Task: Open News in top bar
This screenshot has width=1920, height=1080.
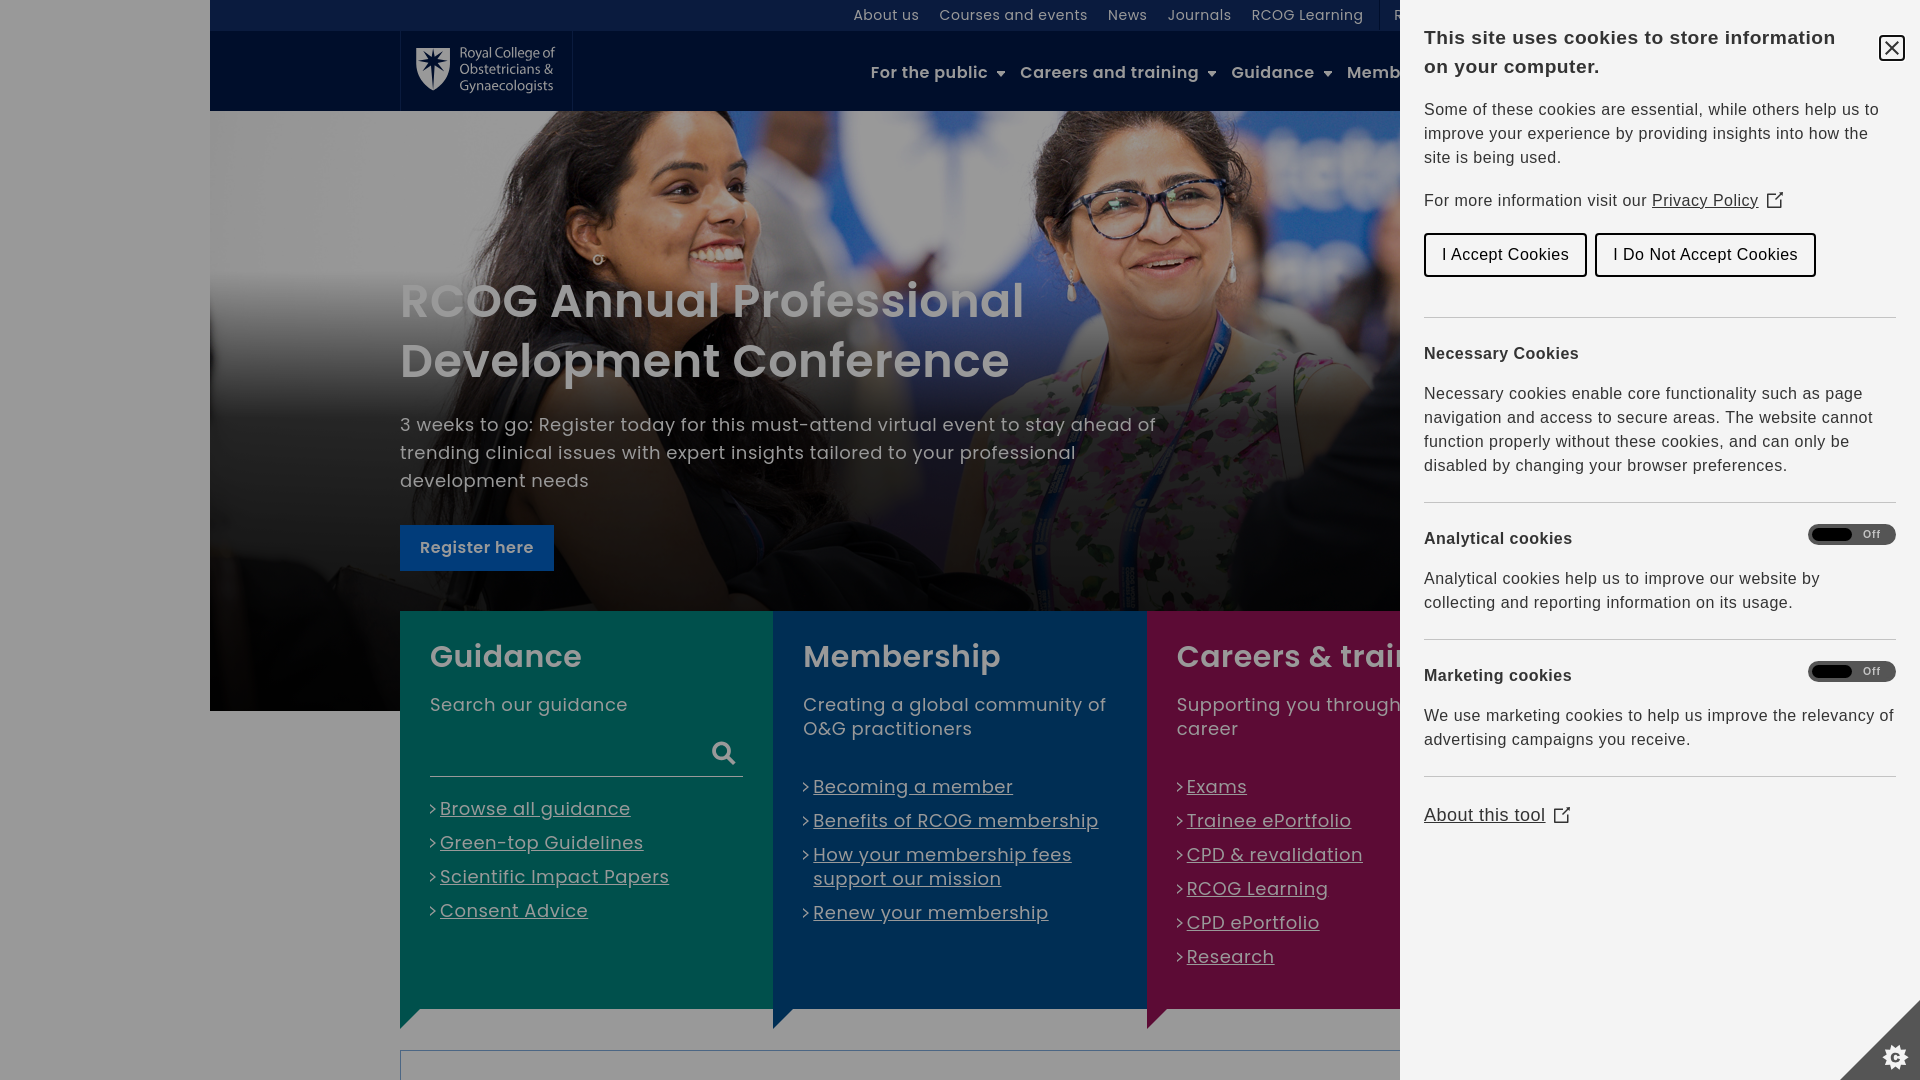Action: [1127, 15]
